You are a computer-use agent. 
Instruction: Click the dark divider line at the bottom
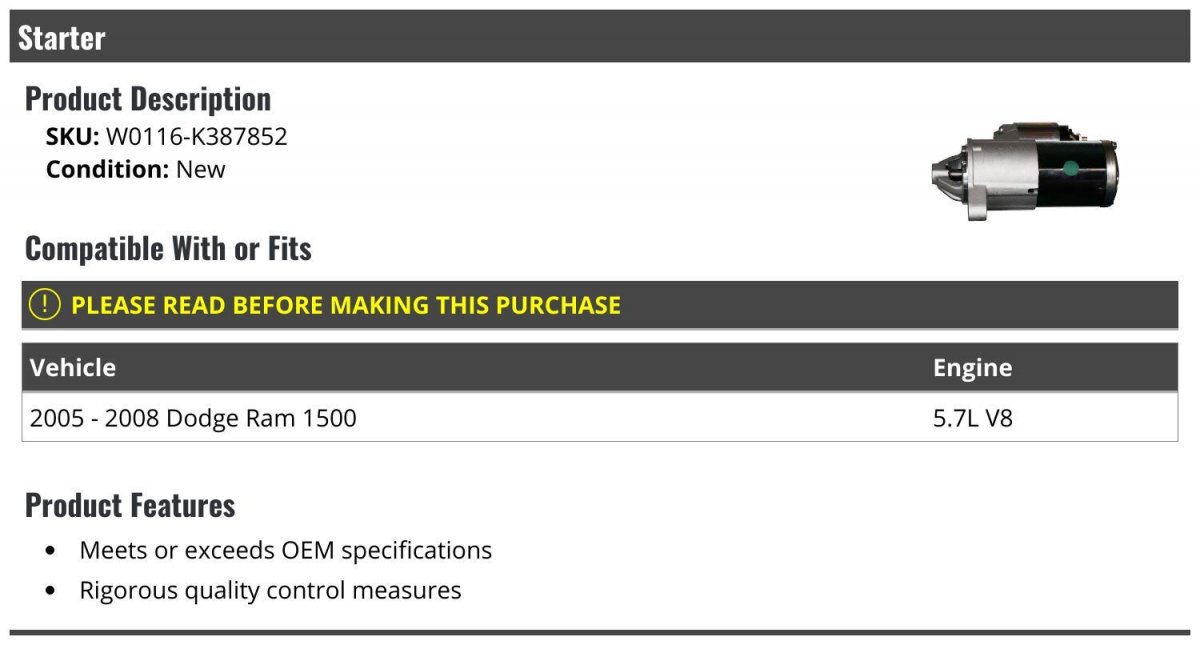(600, 632)
